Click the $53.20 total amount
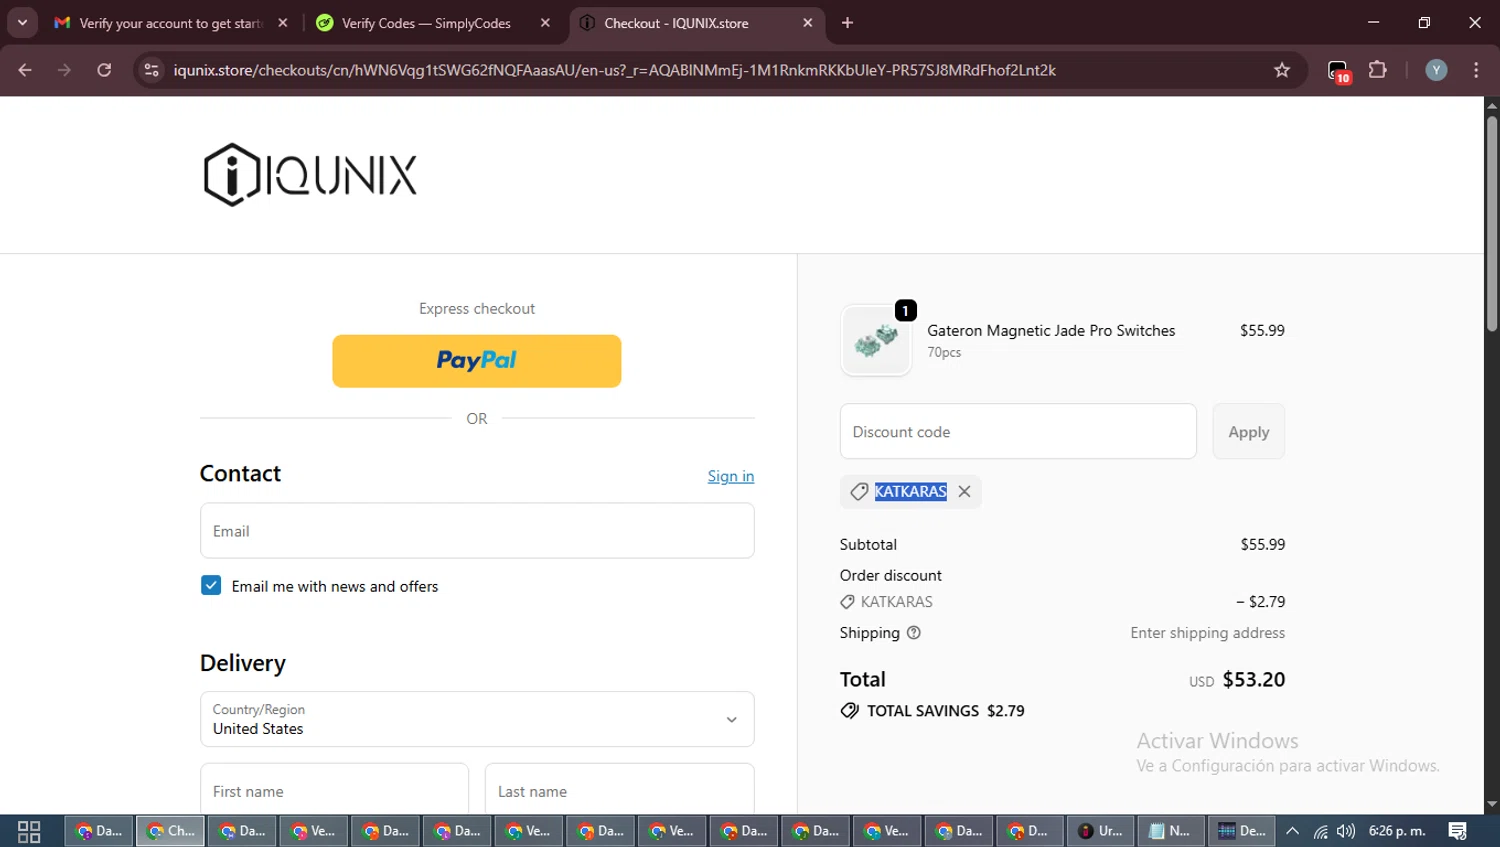Viewport: 1500px width, 847px height. coord(1254,679)
